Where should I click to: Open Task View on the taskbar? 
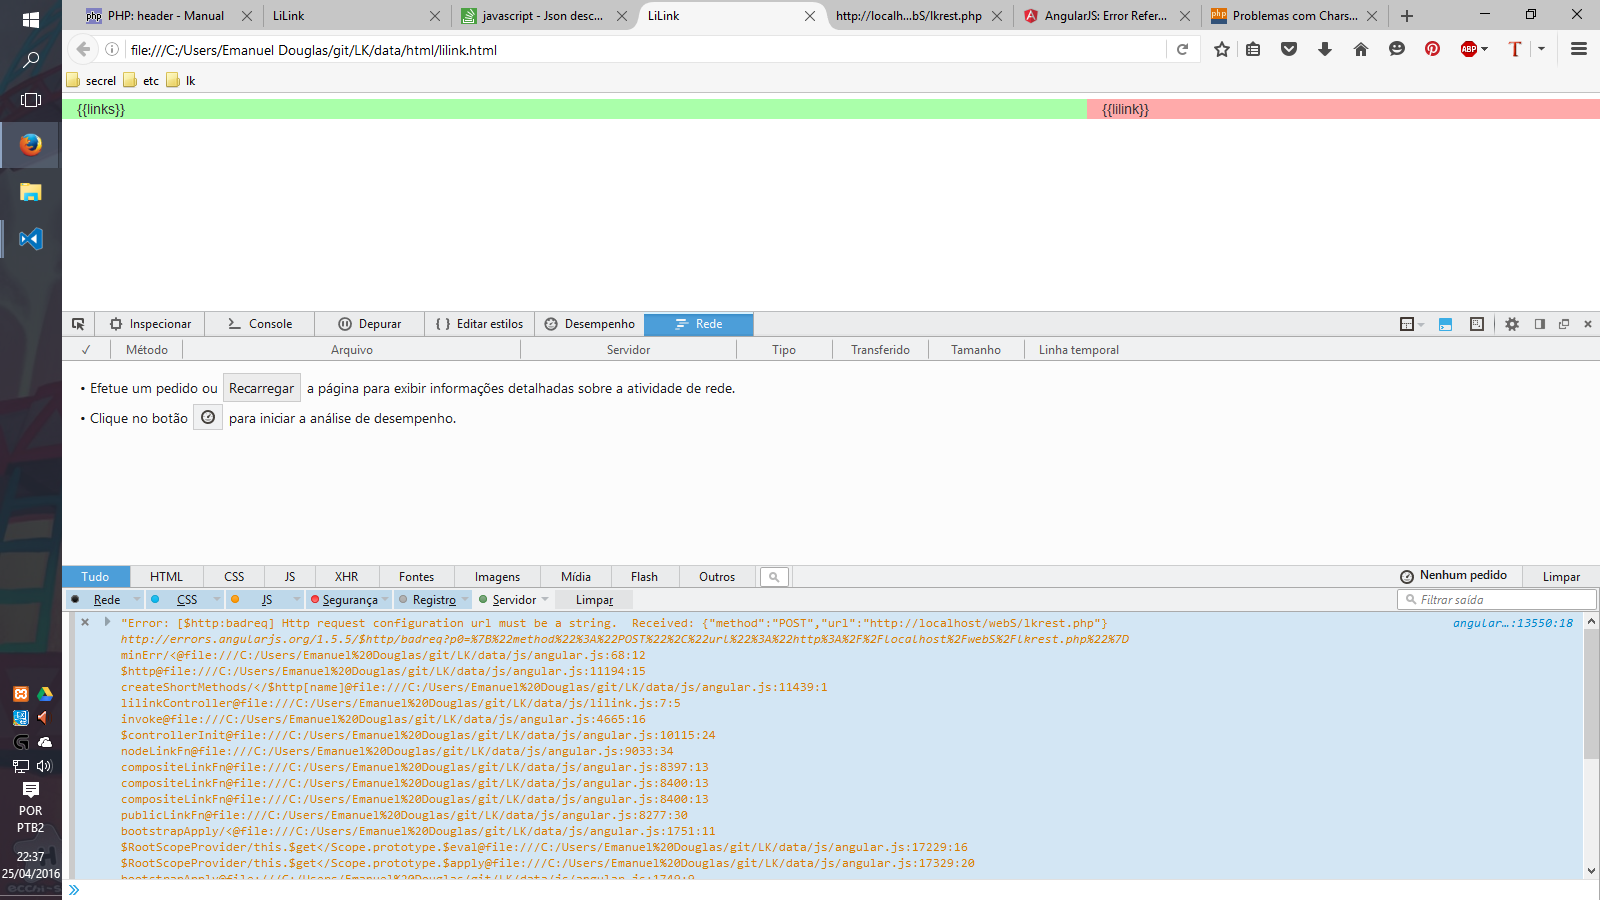[x=31, y=100]
